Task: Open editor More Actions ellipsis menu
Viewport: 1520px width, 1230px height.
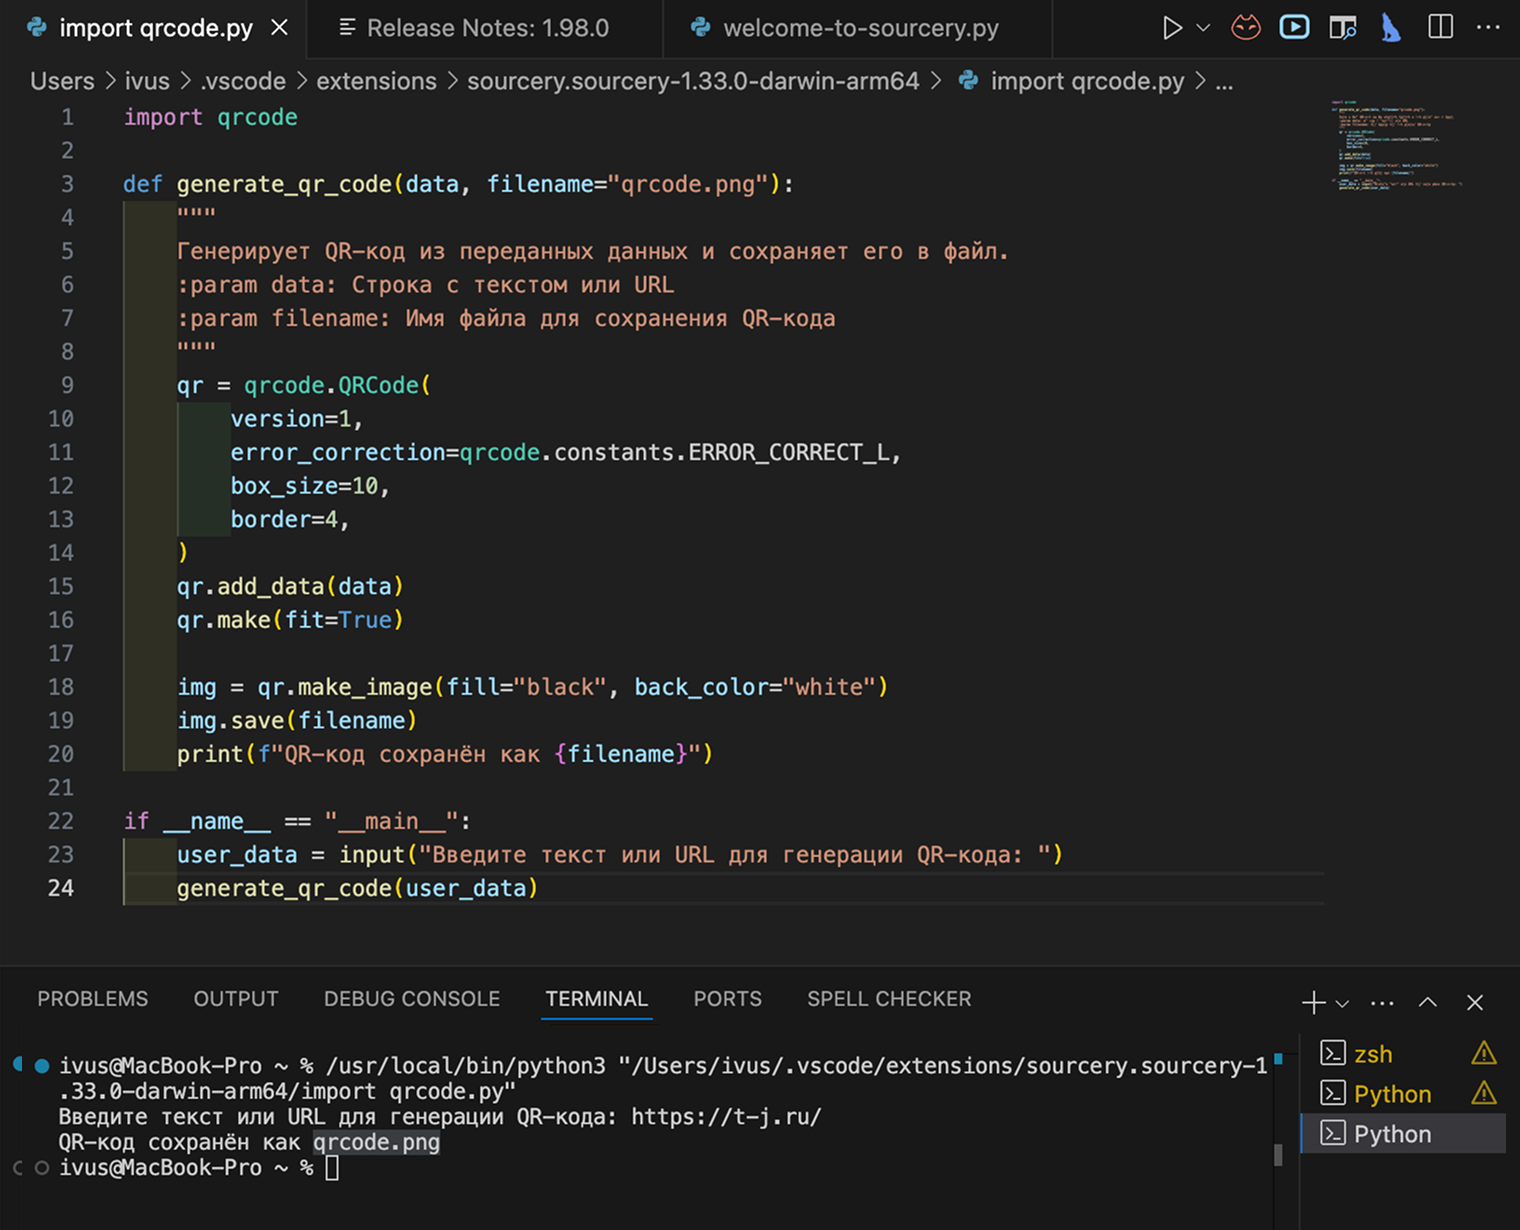Action: (1488, 28)
